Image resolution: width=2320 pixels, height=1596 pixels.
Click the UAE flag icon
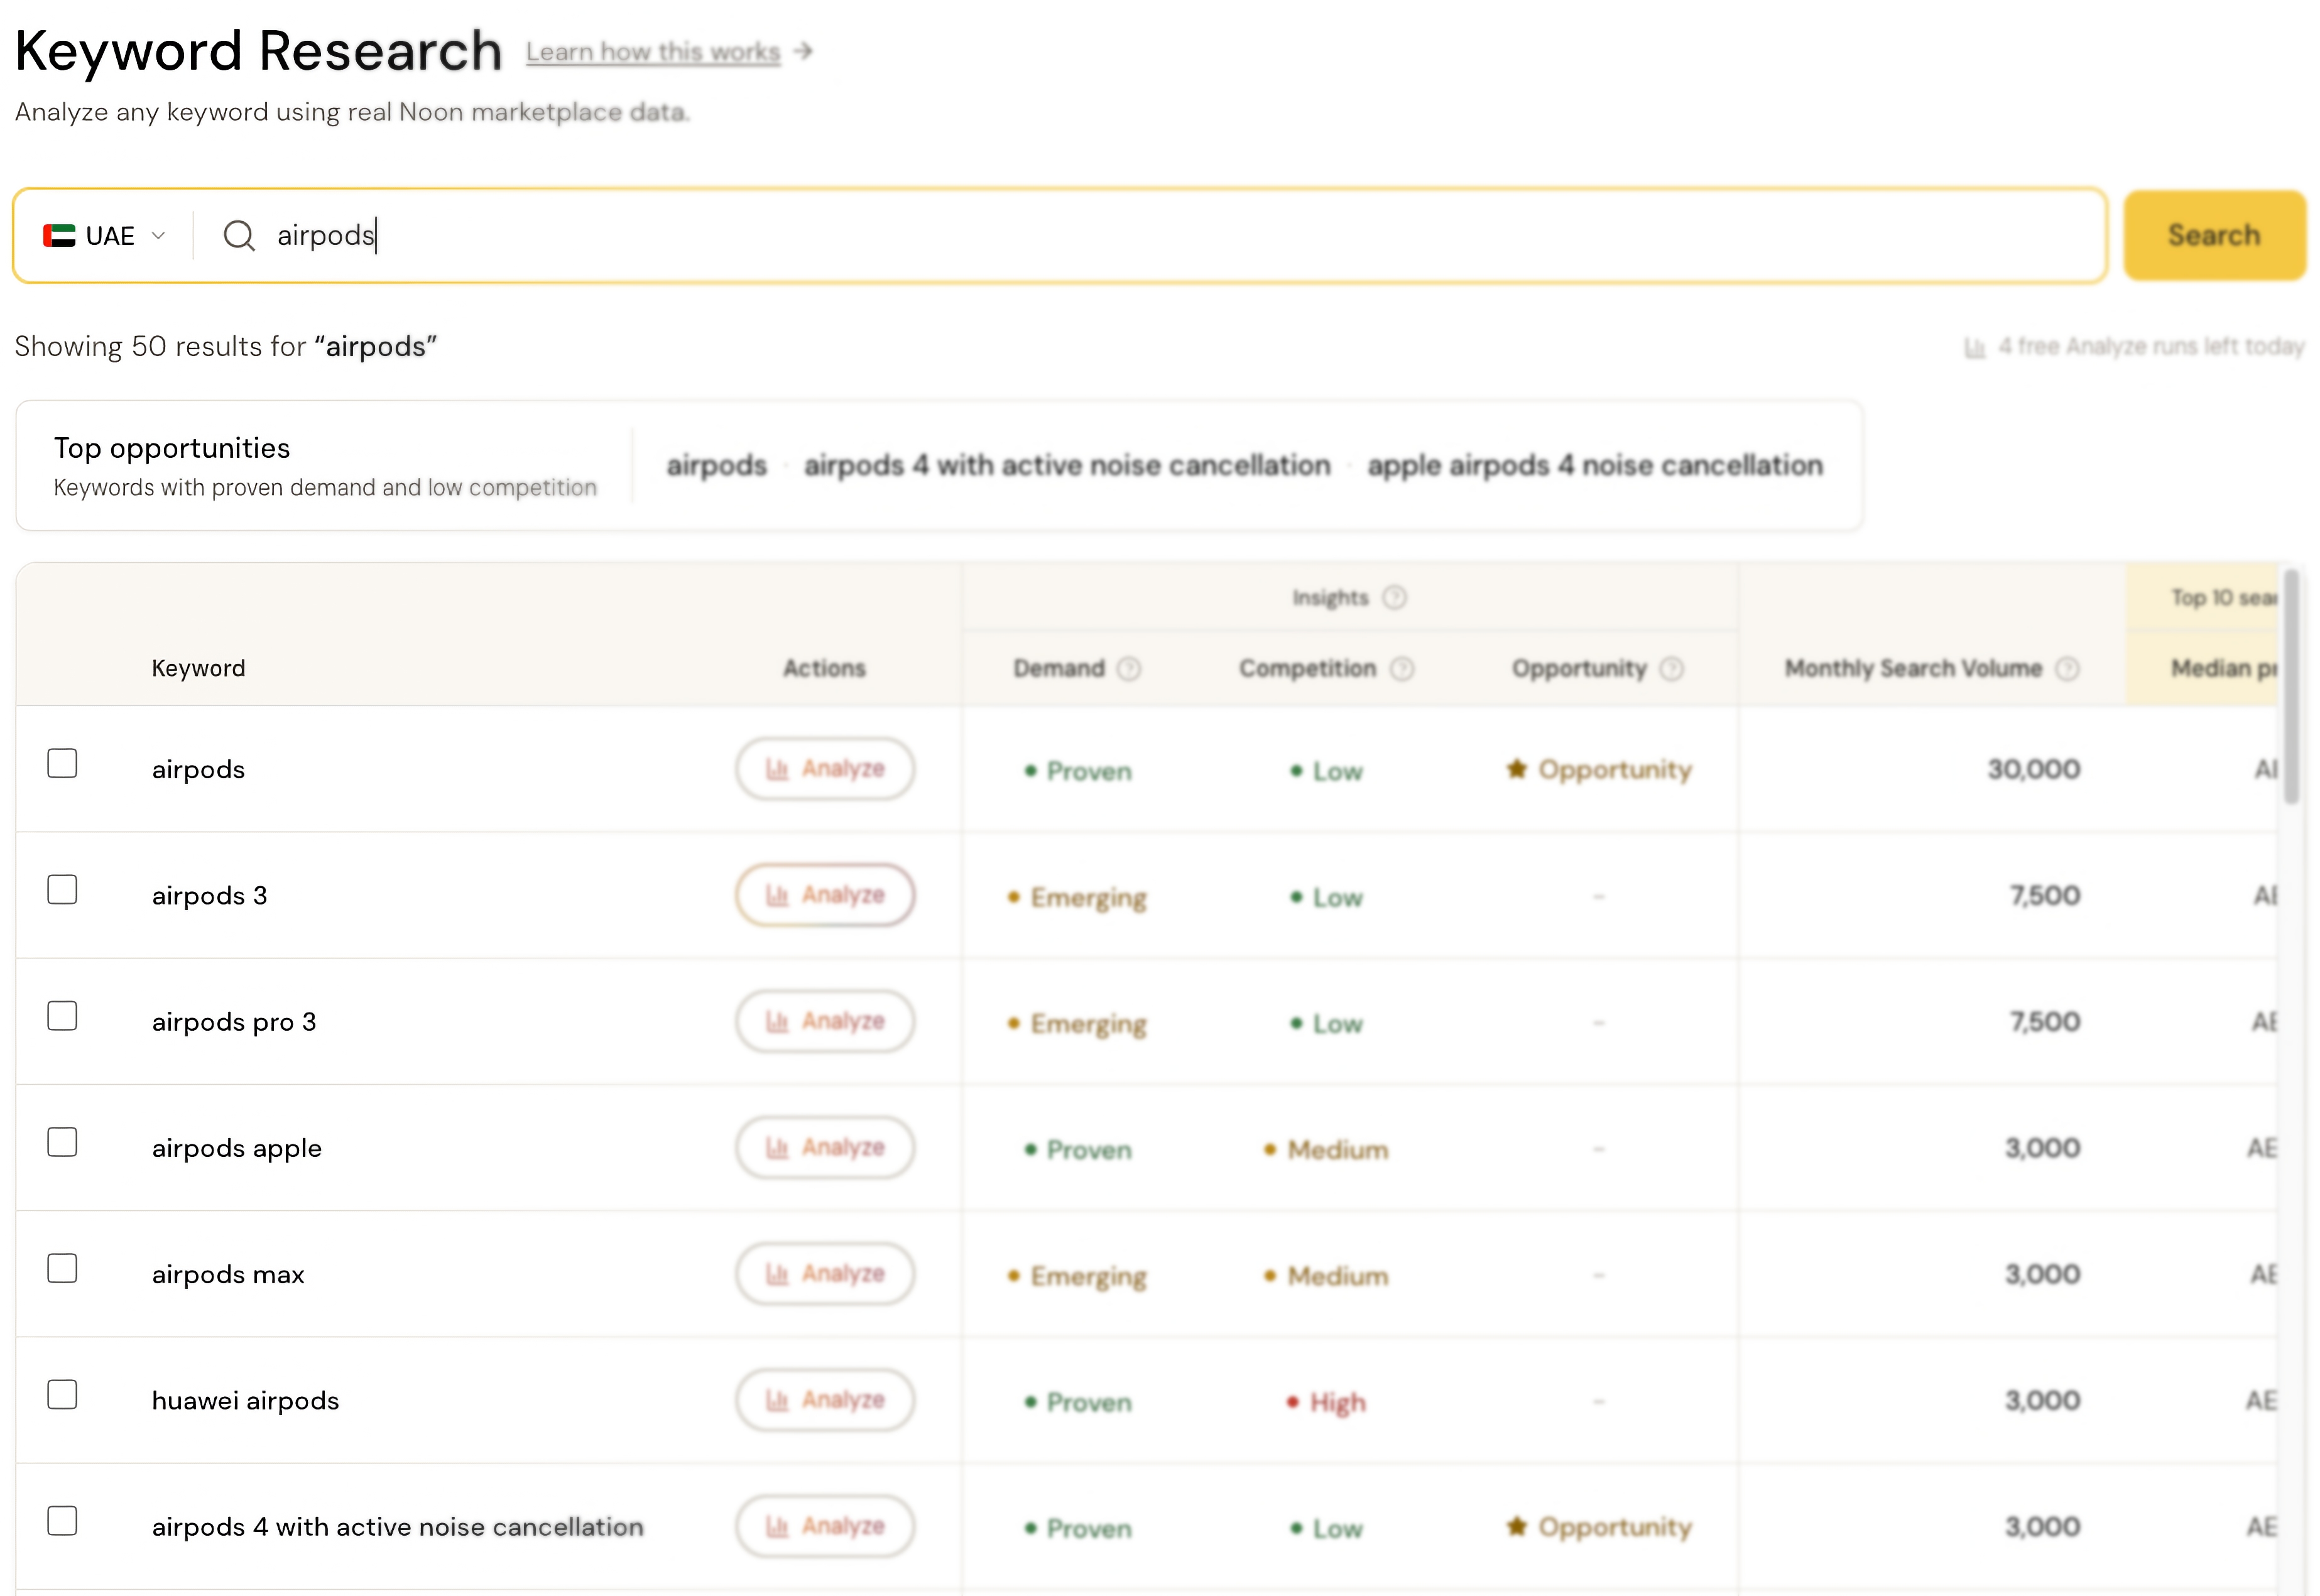pos(59,236)
